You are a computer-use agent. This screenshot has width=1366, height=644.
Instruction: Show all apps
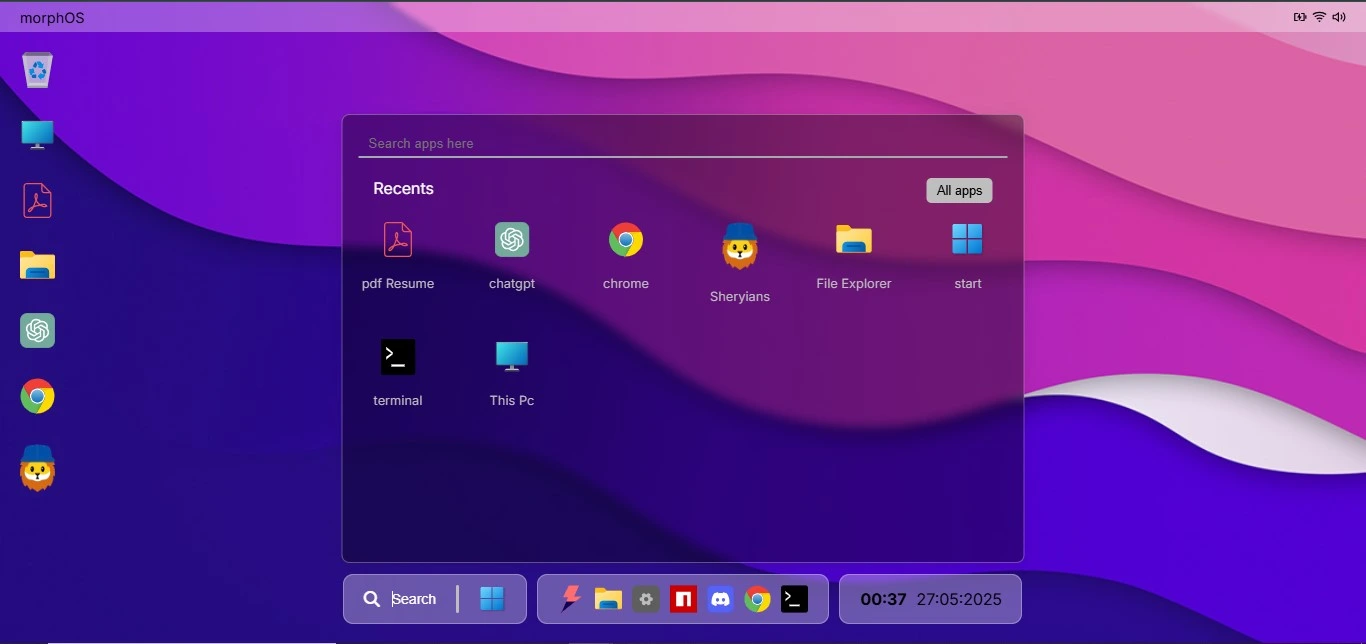pos(959,191)
